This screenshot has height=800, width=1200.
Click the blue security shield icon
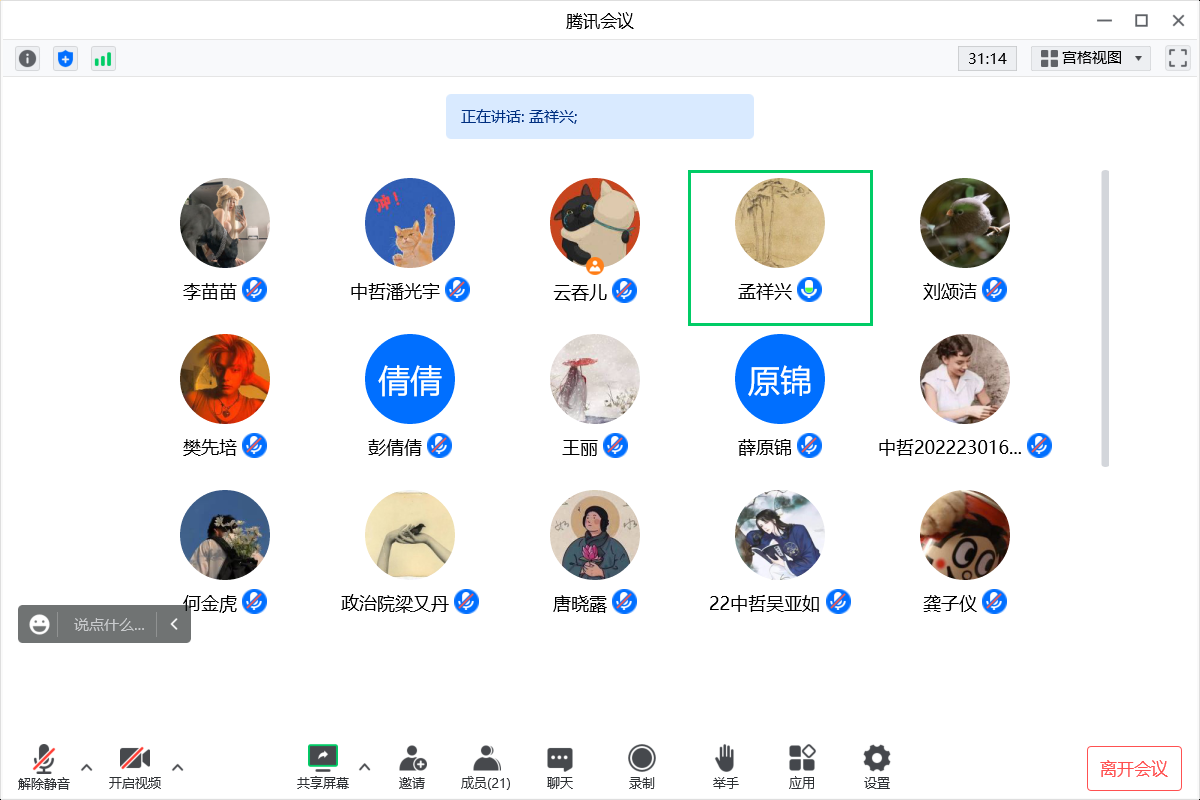click(65, 59)
